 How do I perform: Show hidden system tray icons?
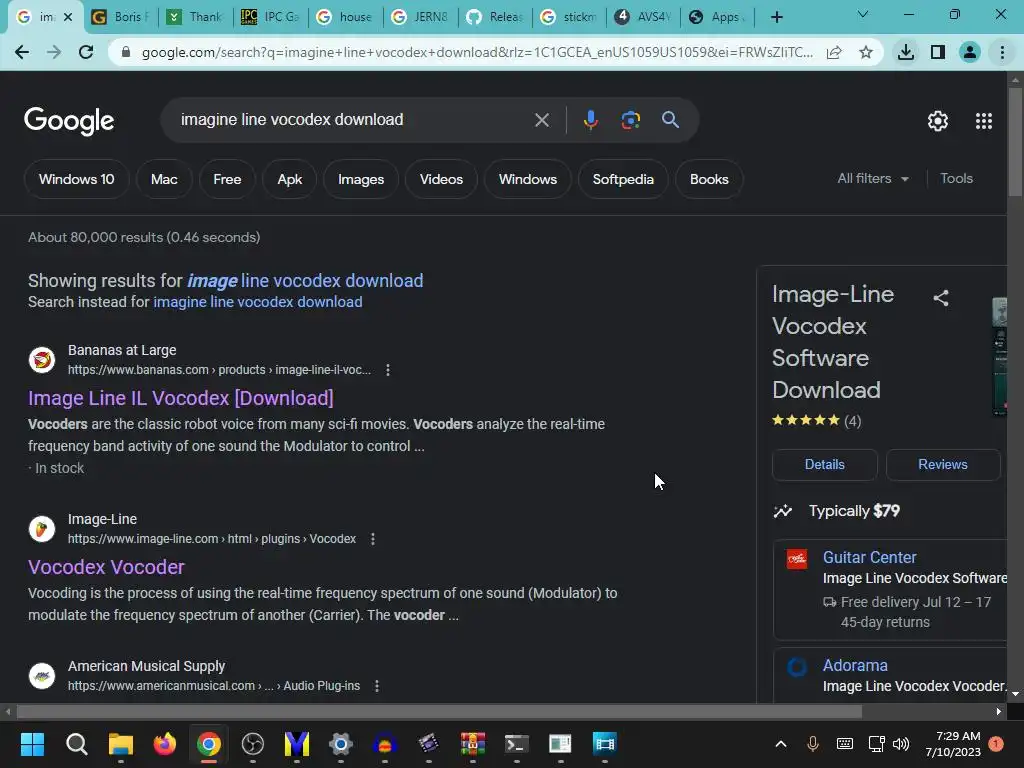tap(780, 744)
